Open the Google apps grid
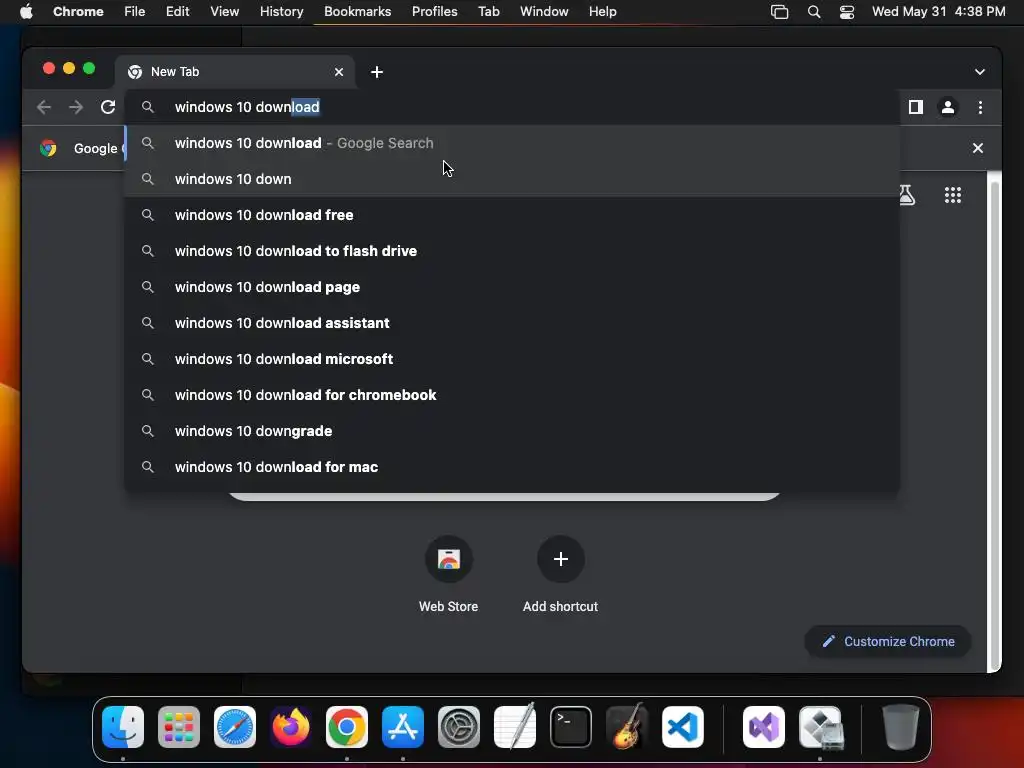This screenshot has width=1024, height=768. point(953,195)
